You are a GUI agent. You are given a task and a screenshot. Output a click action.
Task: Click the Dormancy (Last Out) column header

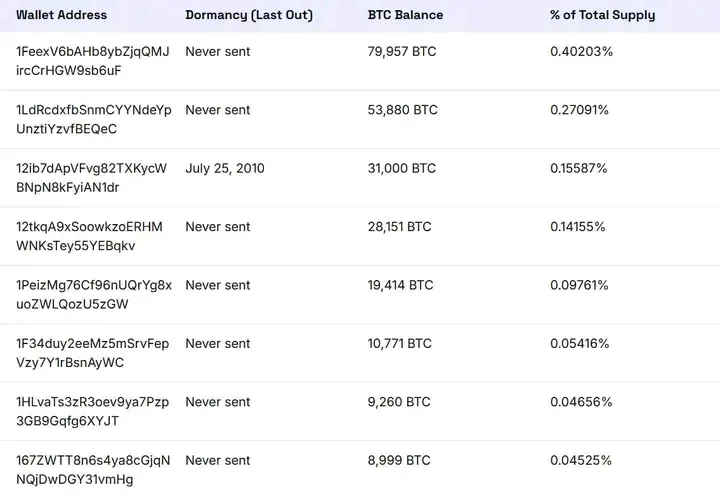(x=249, y=15)
